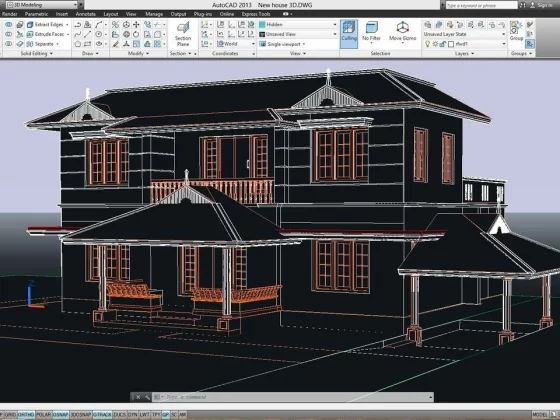Select the Polygon draw tool
The height and width of the screenshot is (420, 560).
pyautogui.click(x=78, y=44)
